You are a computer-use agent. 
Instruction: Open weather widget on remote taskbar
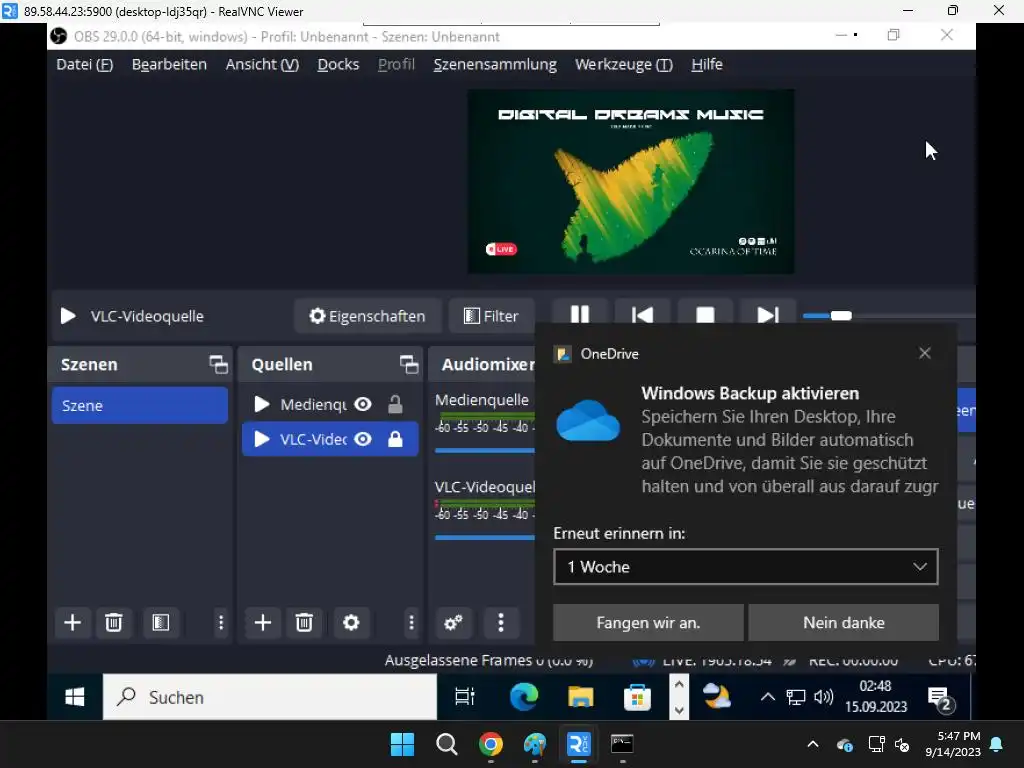coord(717,697)
